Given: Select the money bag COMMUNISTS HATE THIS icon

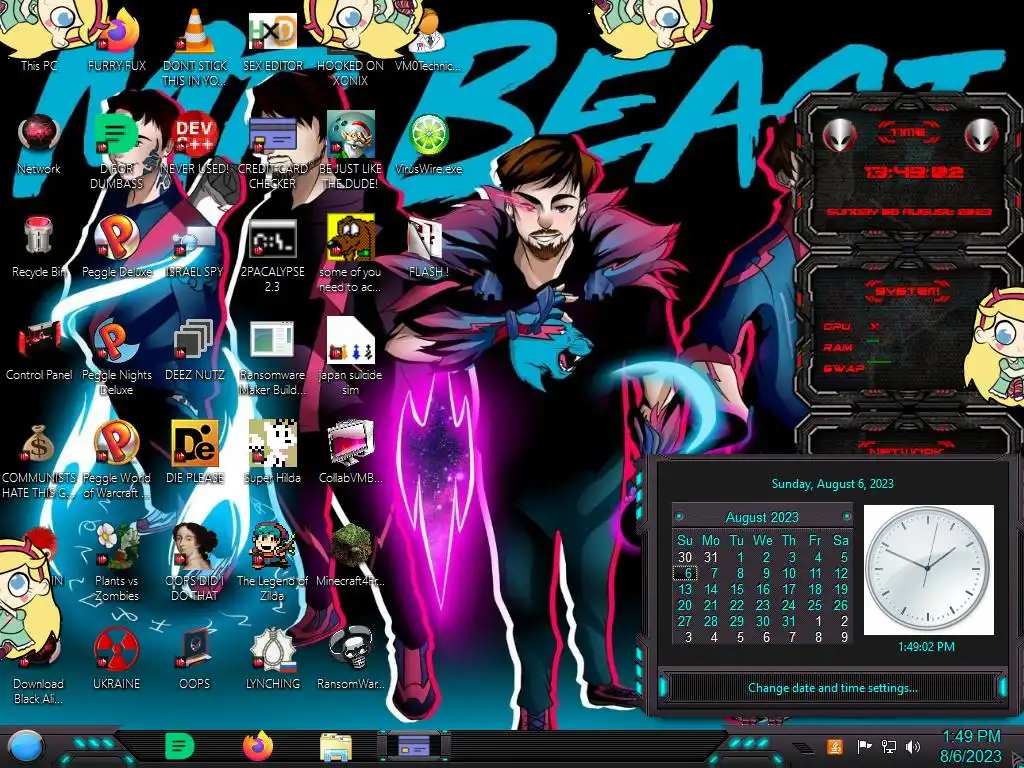Looking at the screenshot, I should pyautogui.click(x=39, y=461).
